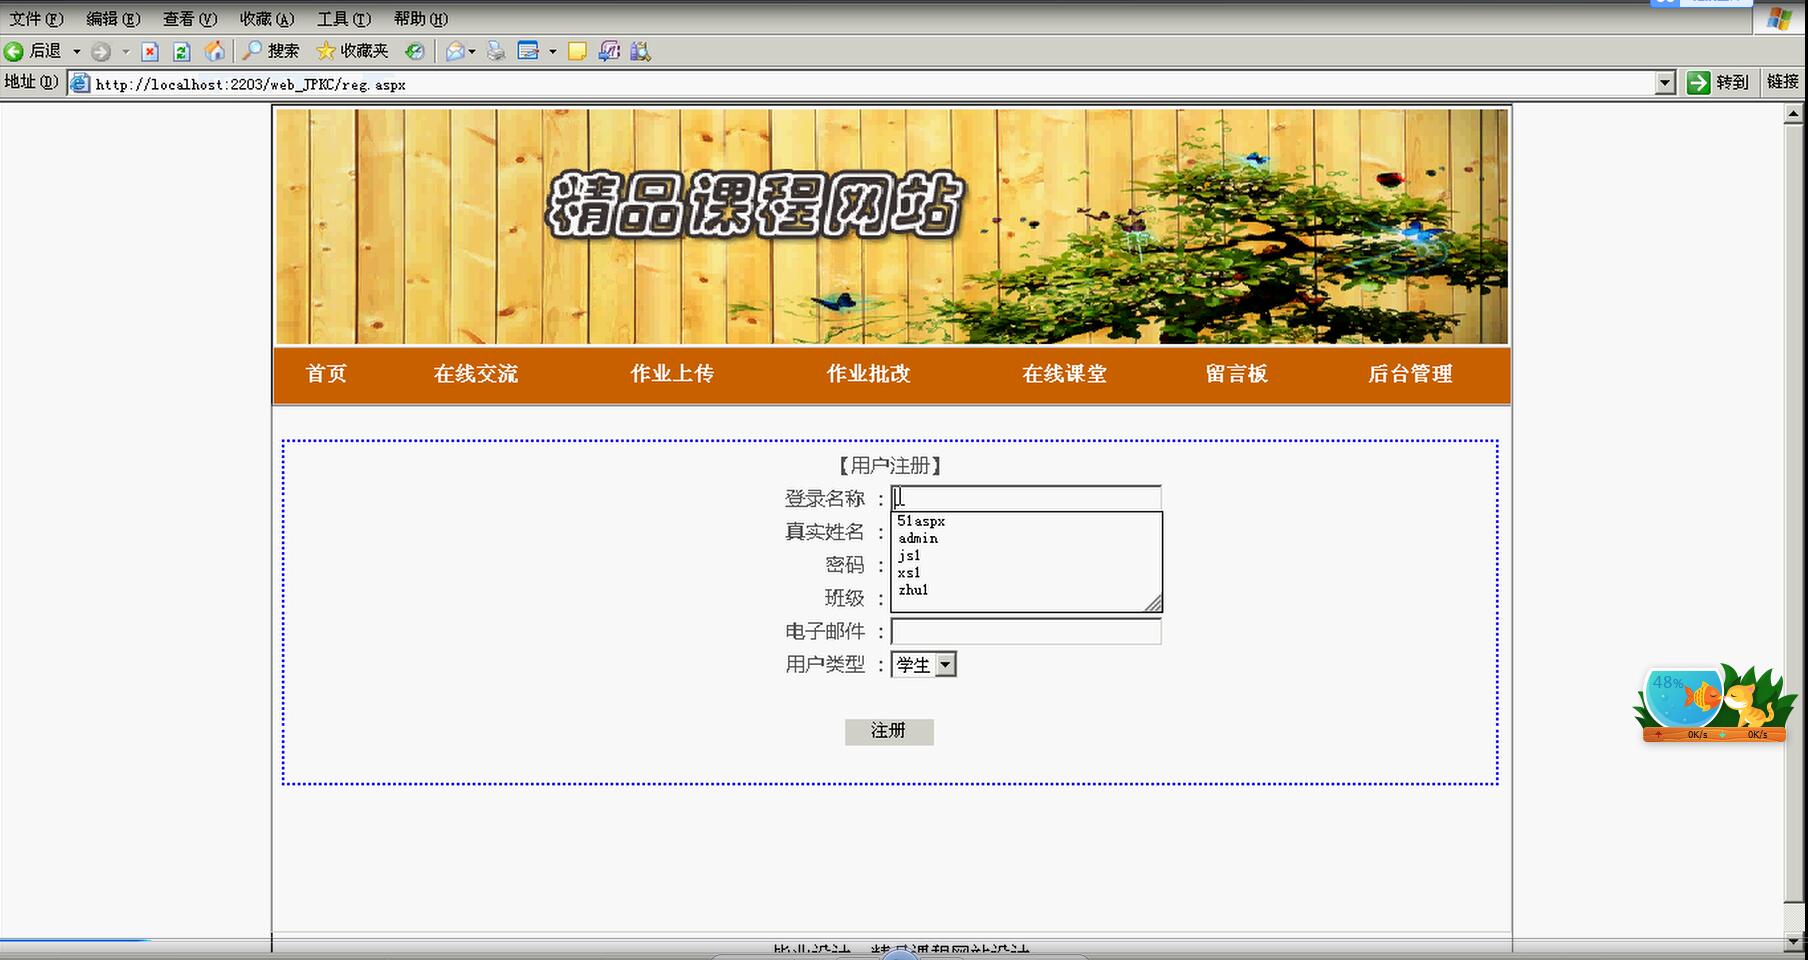1808x960 pixels.
Task: Focus the 电子邮件 input field
Action: [1026, 631]
